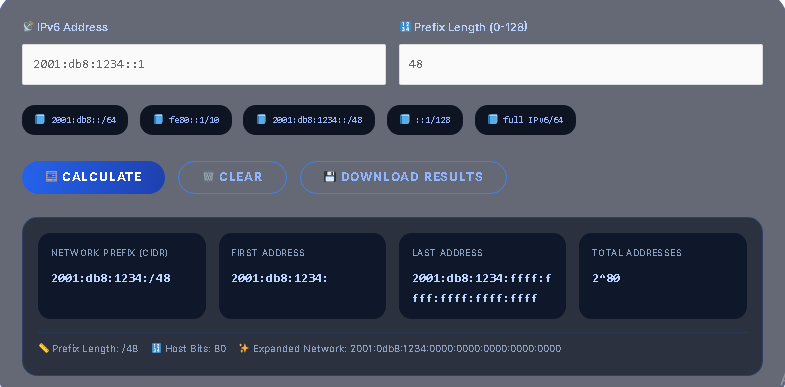
Task: Click the IPv6 Address field label
Action: tap(72, 27)
